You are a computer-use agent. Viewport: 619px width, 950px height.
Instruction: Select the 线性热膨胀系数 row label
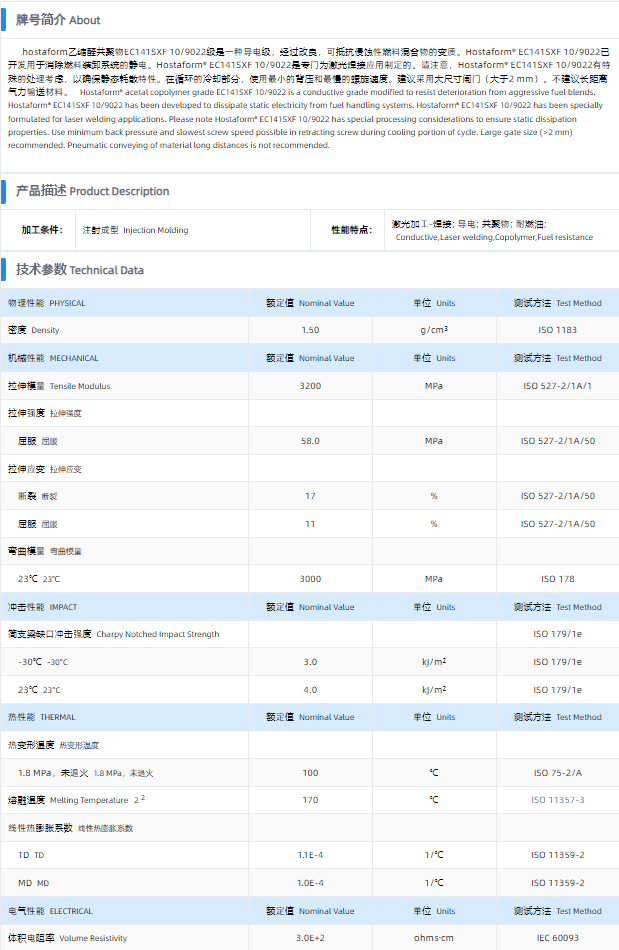(70, 828)
